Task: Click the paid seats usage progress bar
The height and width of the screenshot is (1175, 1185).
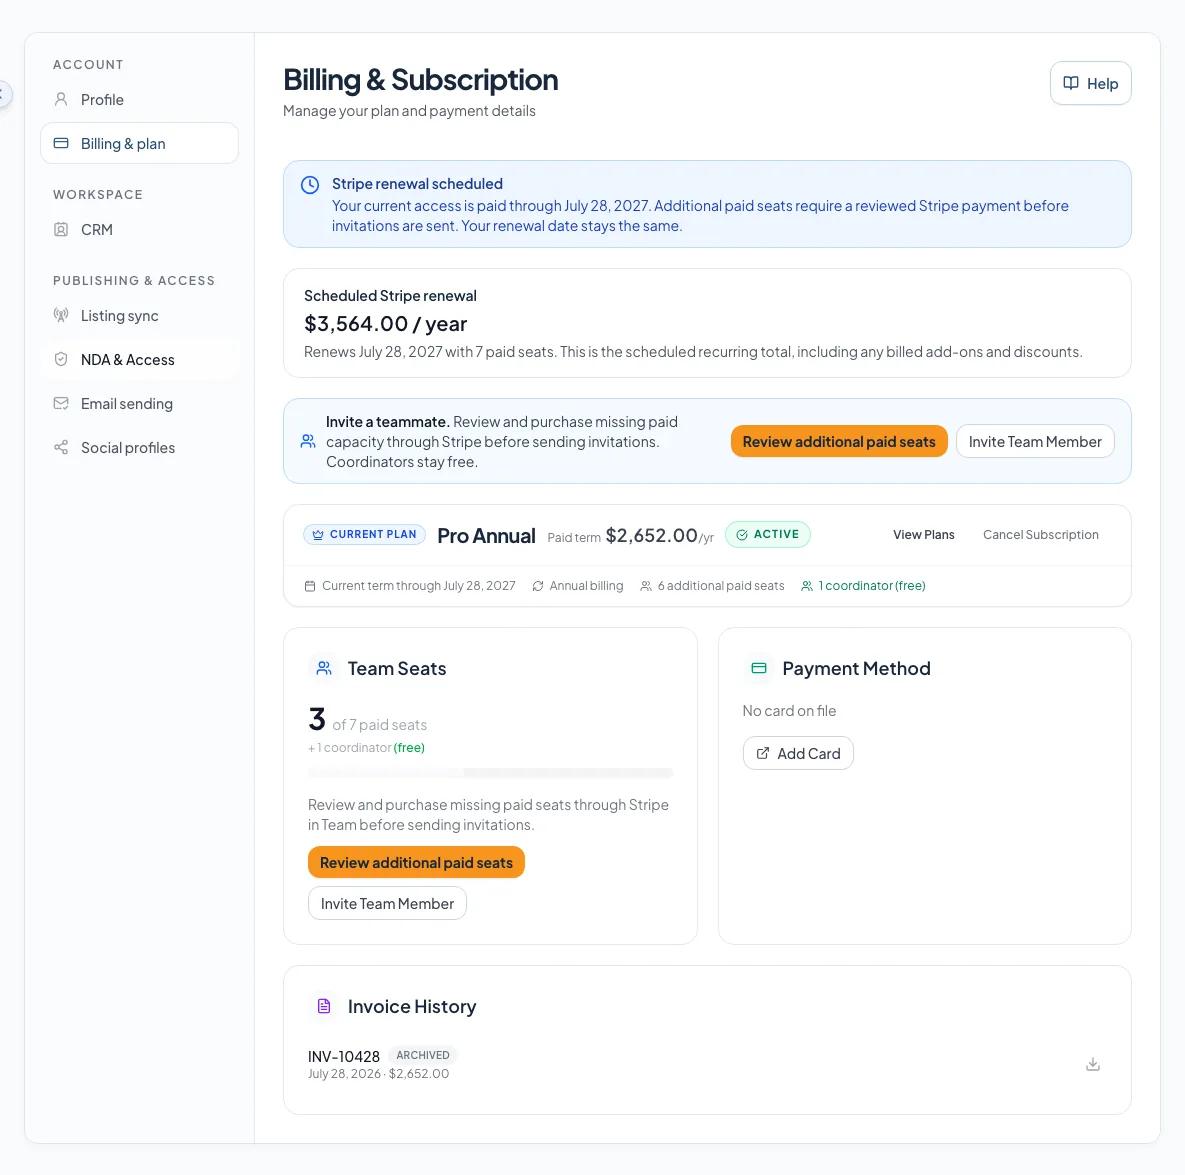Action: pyautogui.click(x=490, y=773)
